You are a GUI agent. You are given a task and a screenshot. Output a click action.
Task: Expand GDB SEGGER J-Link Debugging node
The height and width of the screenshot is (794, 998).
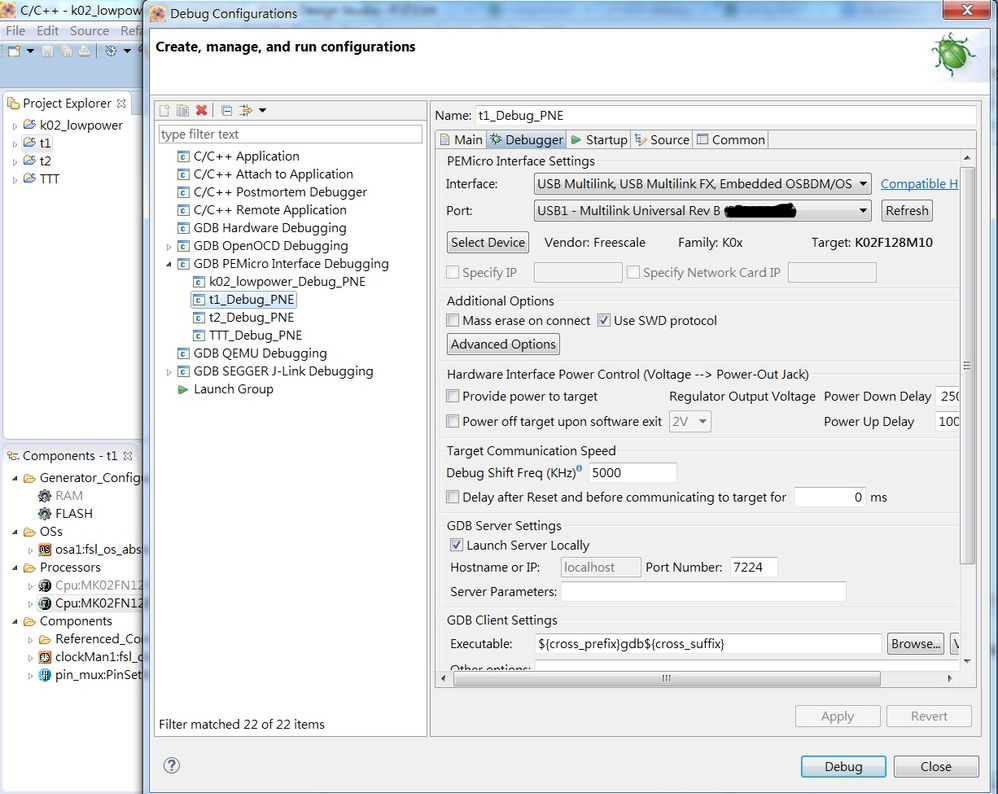(x=169, y=371)
